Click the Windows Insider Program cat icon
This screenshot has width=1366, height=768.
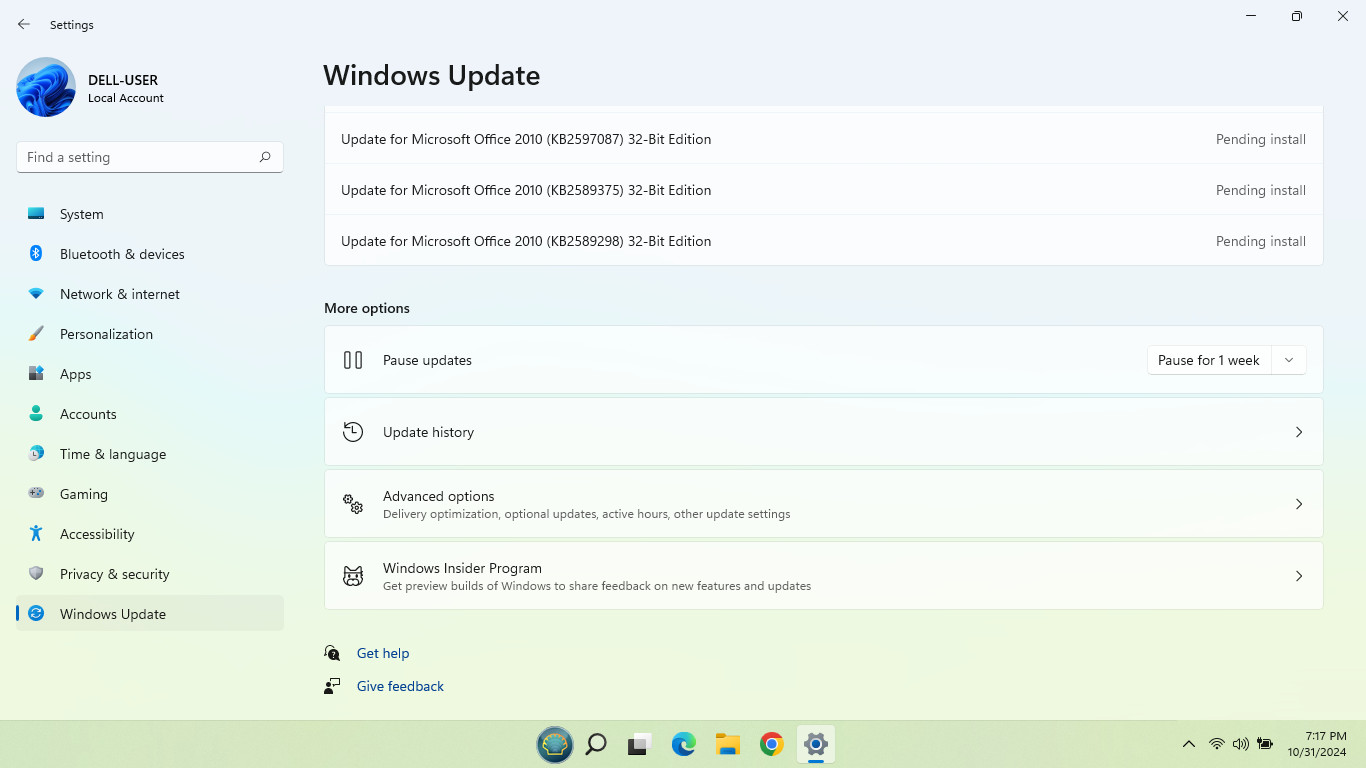coord(353,576)
